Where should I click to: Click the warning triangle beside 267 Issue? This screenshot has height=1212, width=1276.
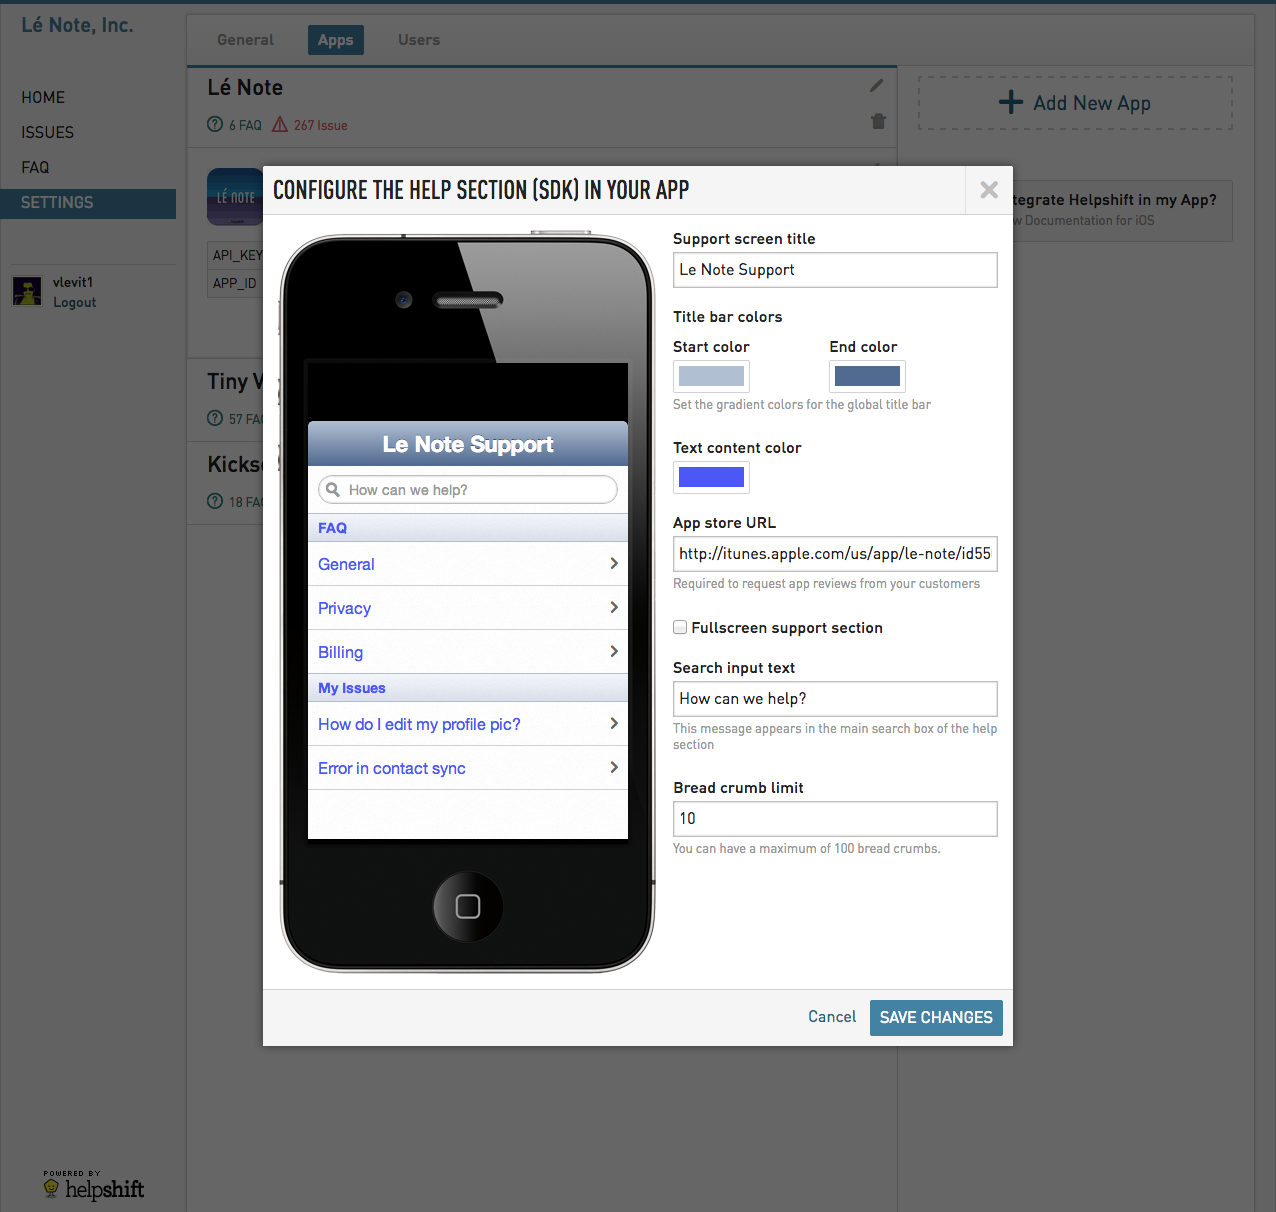pyautogui.click(x=280, y=125)
